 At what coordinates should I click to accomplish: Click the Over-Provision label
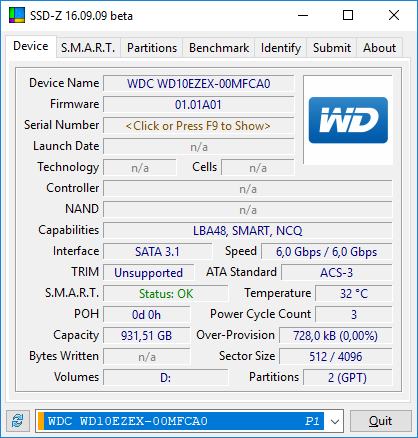(x=235, y=335)
